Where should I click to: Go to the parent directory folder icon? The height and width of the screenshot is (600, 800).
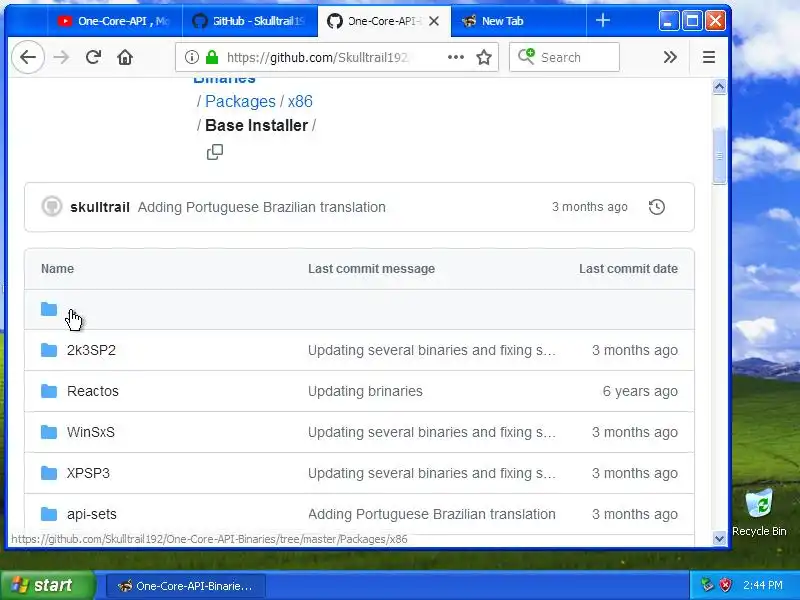tap(49, 309)
